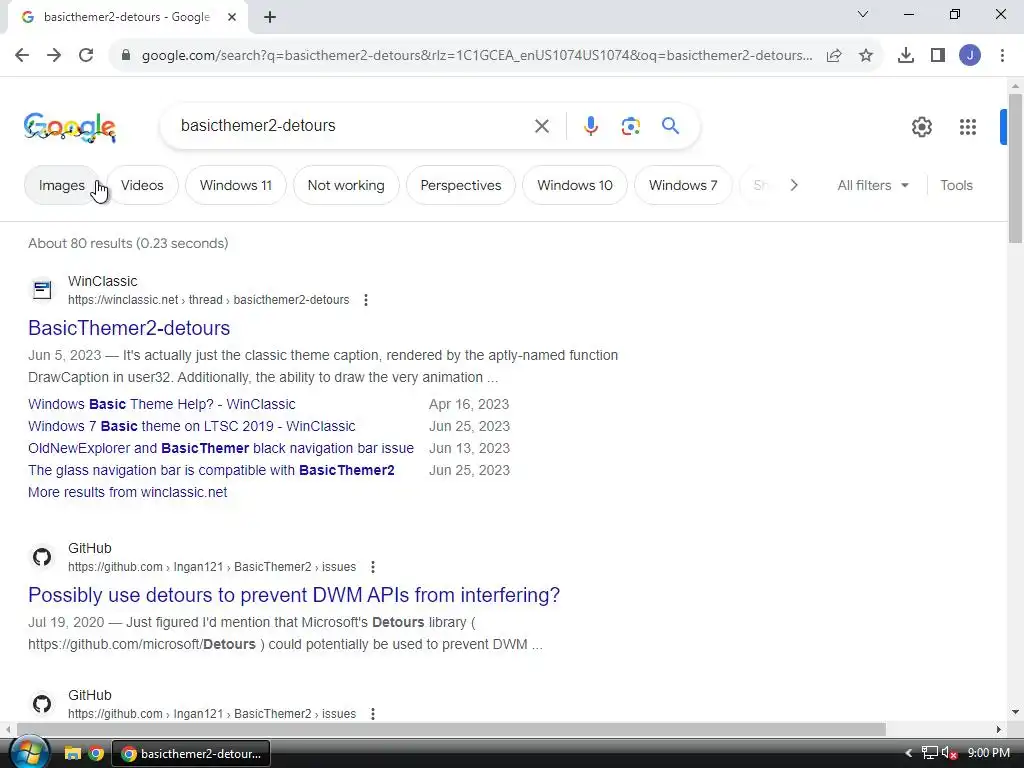Apply the Windows 11 filter chip
Viewport: 1024px width, 768px height.
point(236,185)
